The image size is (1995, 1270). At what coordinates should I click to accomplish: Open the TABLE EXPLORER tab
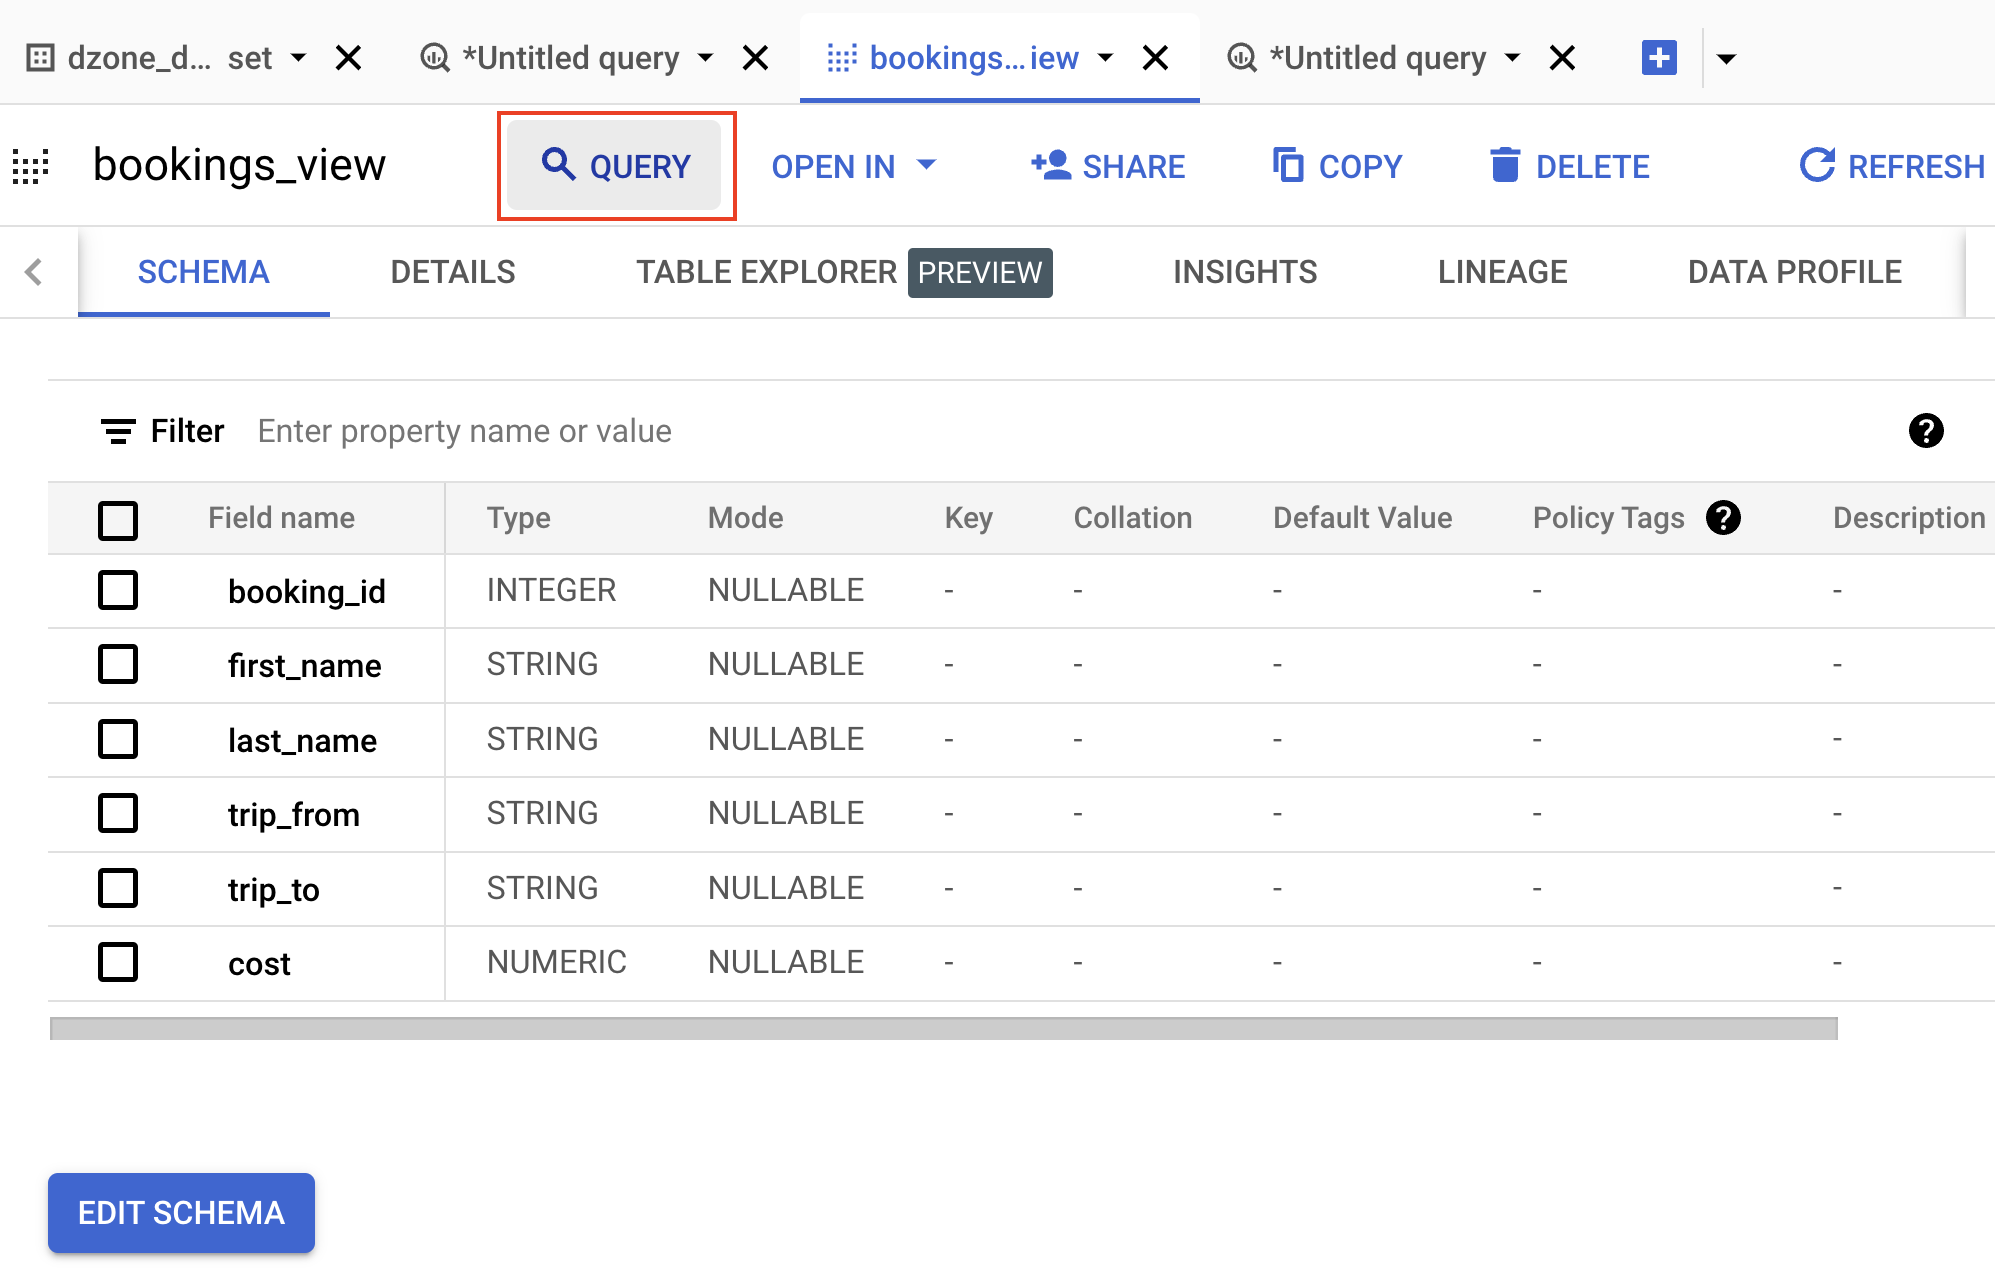pos(765,271)
